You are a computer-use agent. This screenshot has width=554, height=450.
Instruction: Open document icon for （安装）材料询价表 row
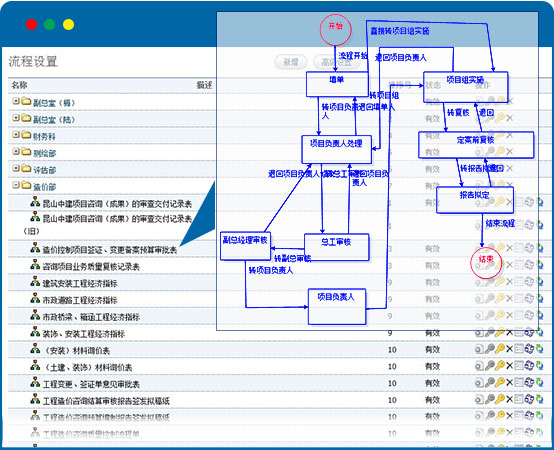(x=479, y=349)
